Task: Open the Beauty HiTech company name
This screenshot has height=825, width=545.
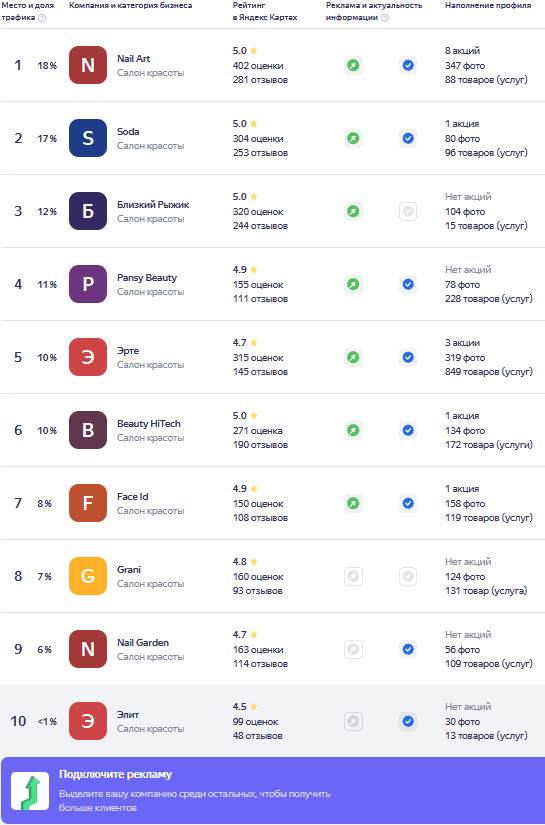Action: (149, 424)
